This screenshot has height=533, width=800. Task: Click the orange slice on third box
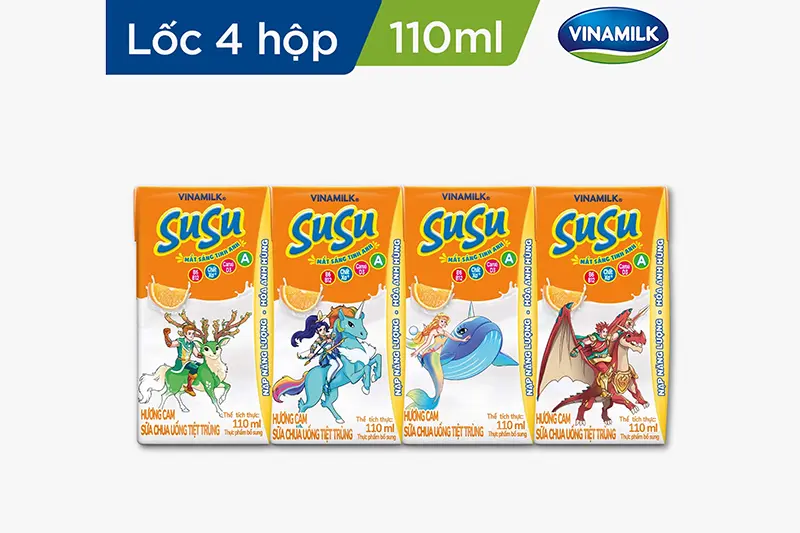coord(431,295)
